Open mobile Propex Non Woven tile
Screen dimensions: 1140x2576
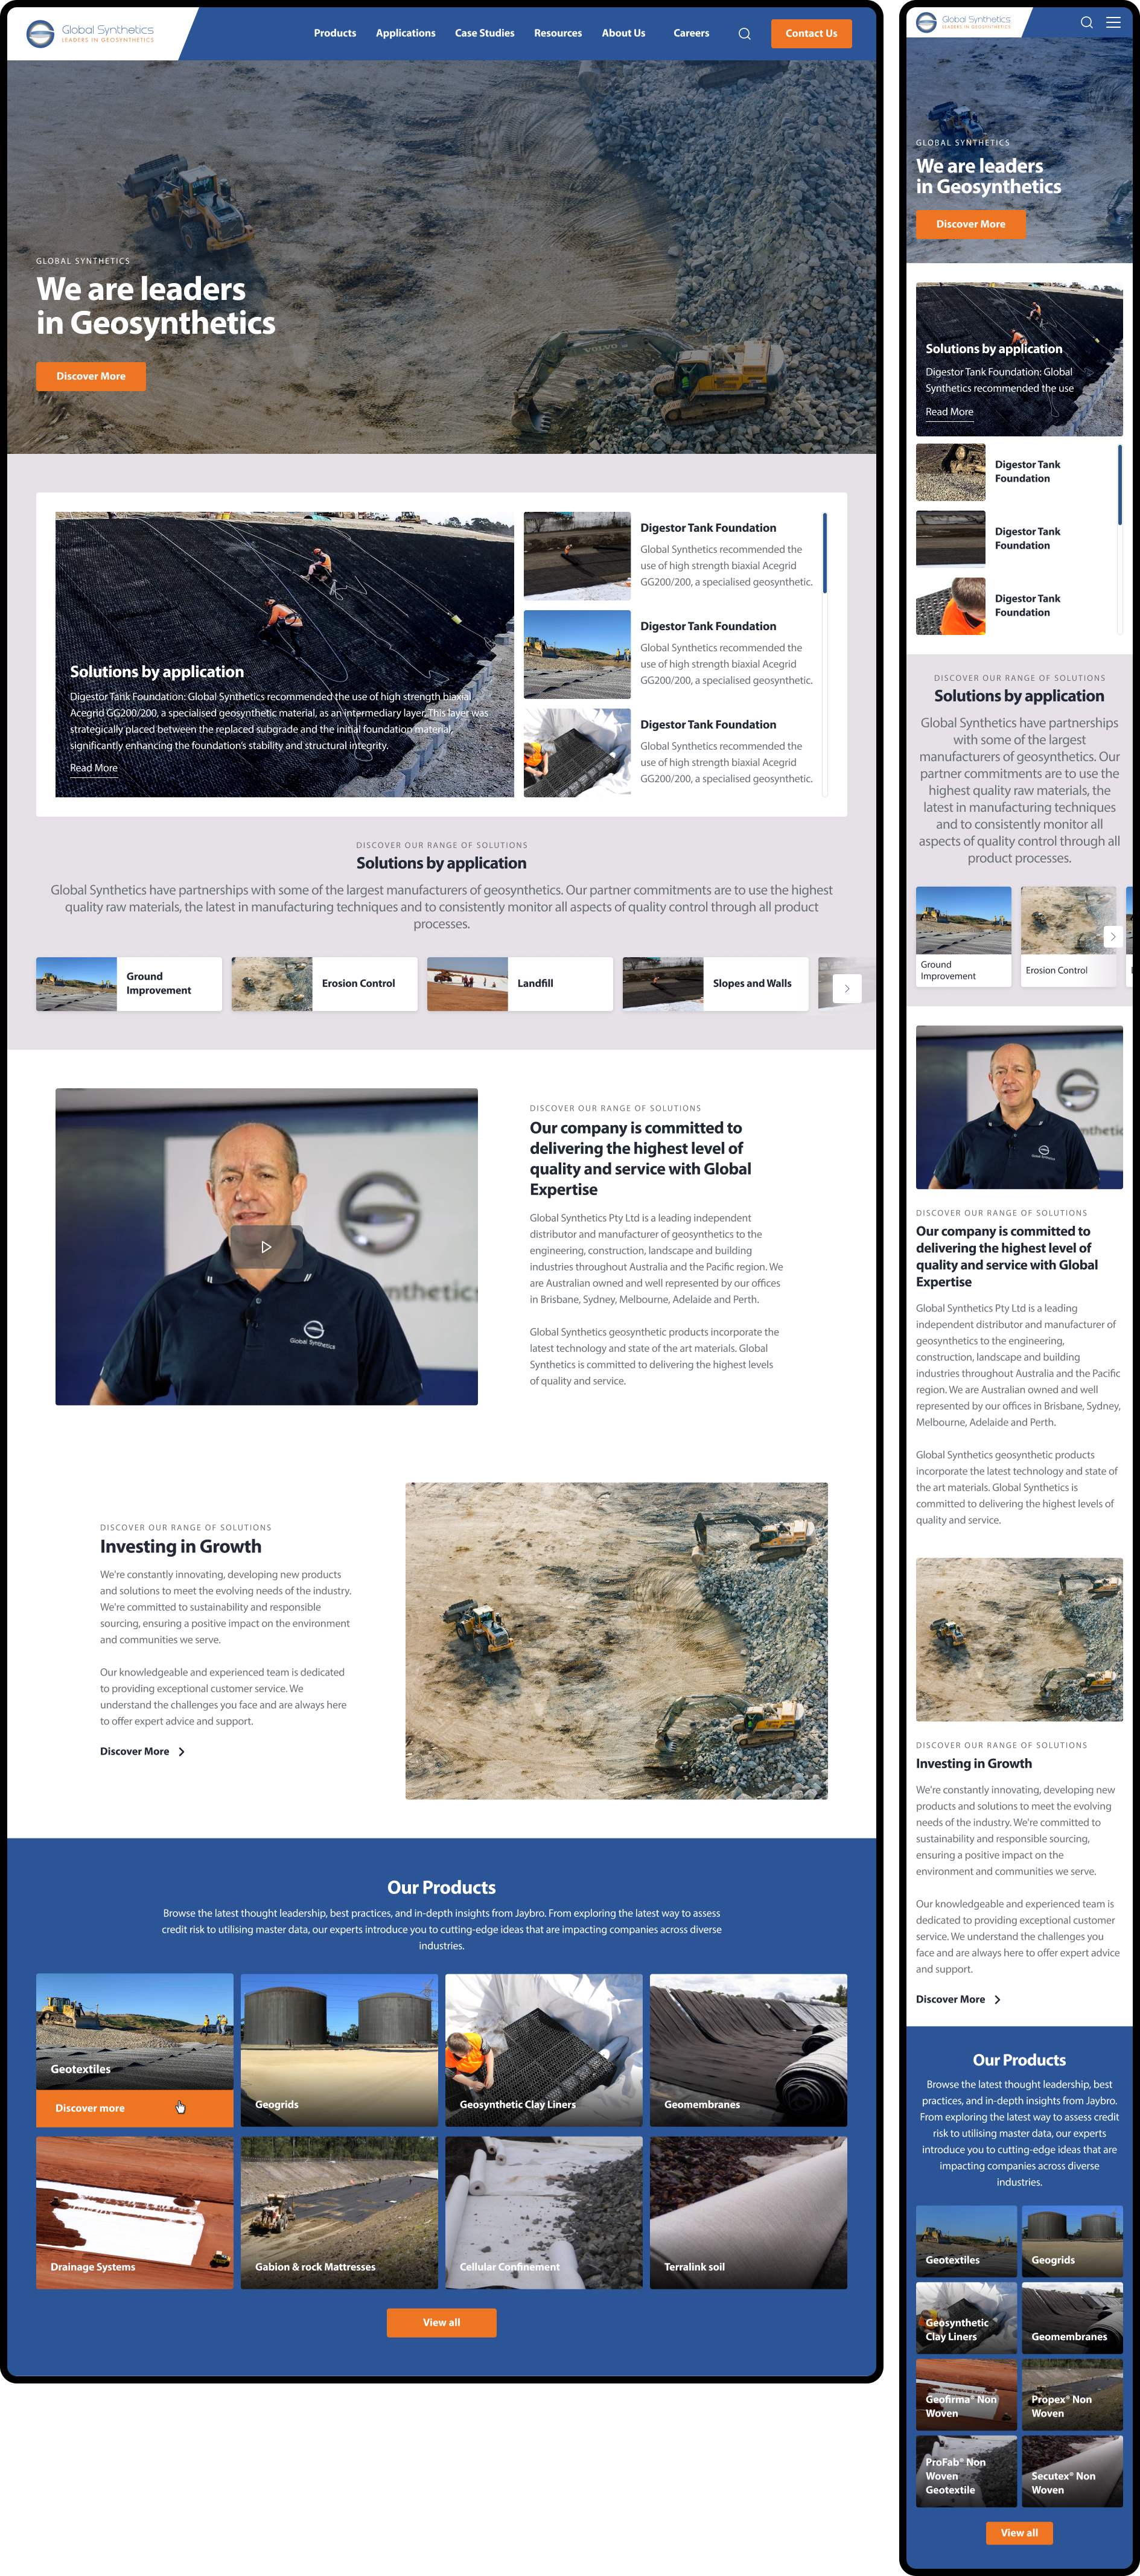point(1072,2395)
